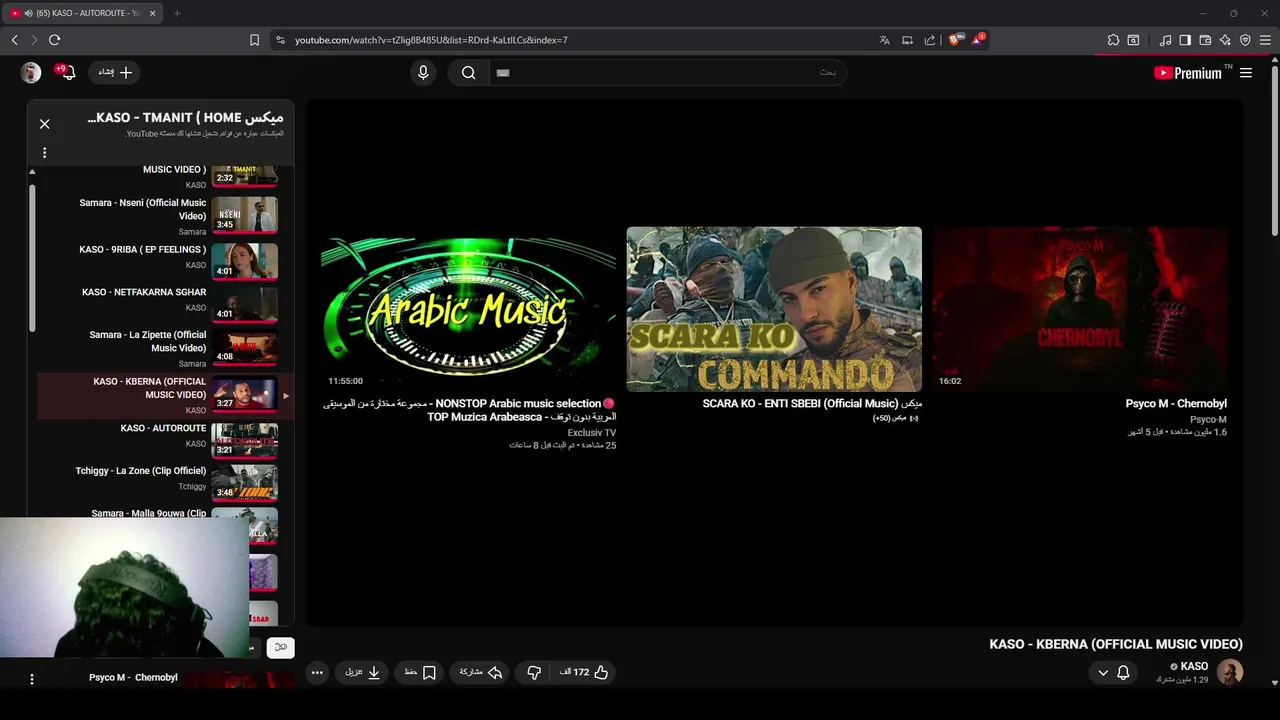1280x720 pixels.
Task: Open three-dot menu beside Psyco M Chernobyl
Action: click(x=32, y=679)
